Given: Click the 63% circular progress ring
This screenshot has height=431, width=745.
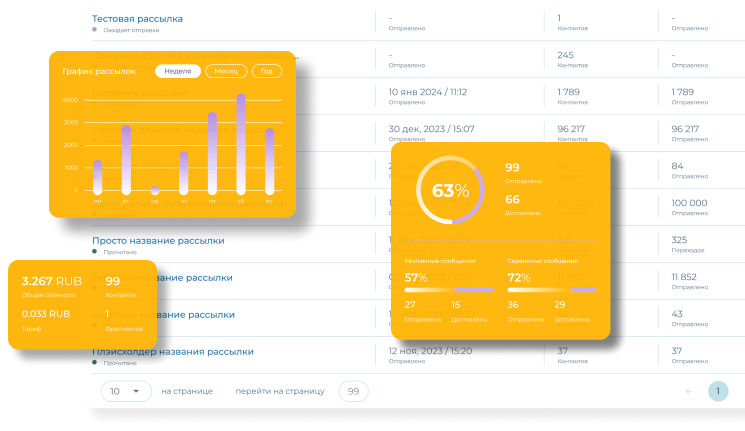Looking at the screenshot, I should 450,190.
